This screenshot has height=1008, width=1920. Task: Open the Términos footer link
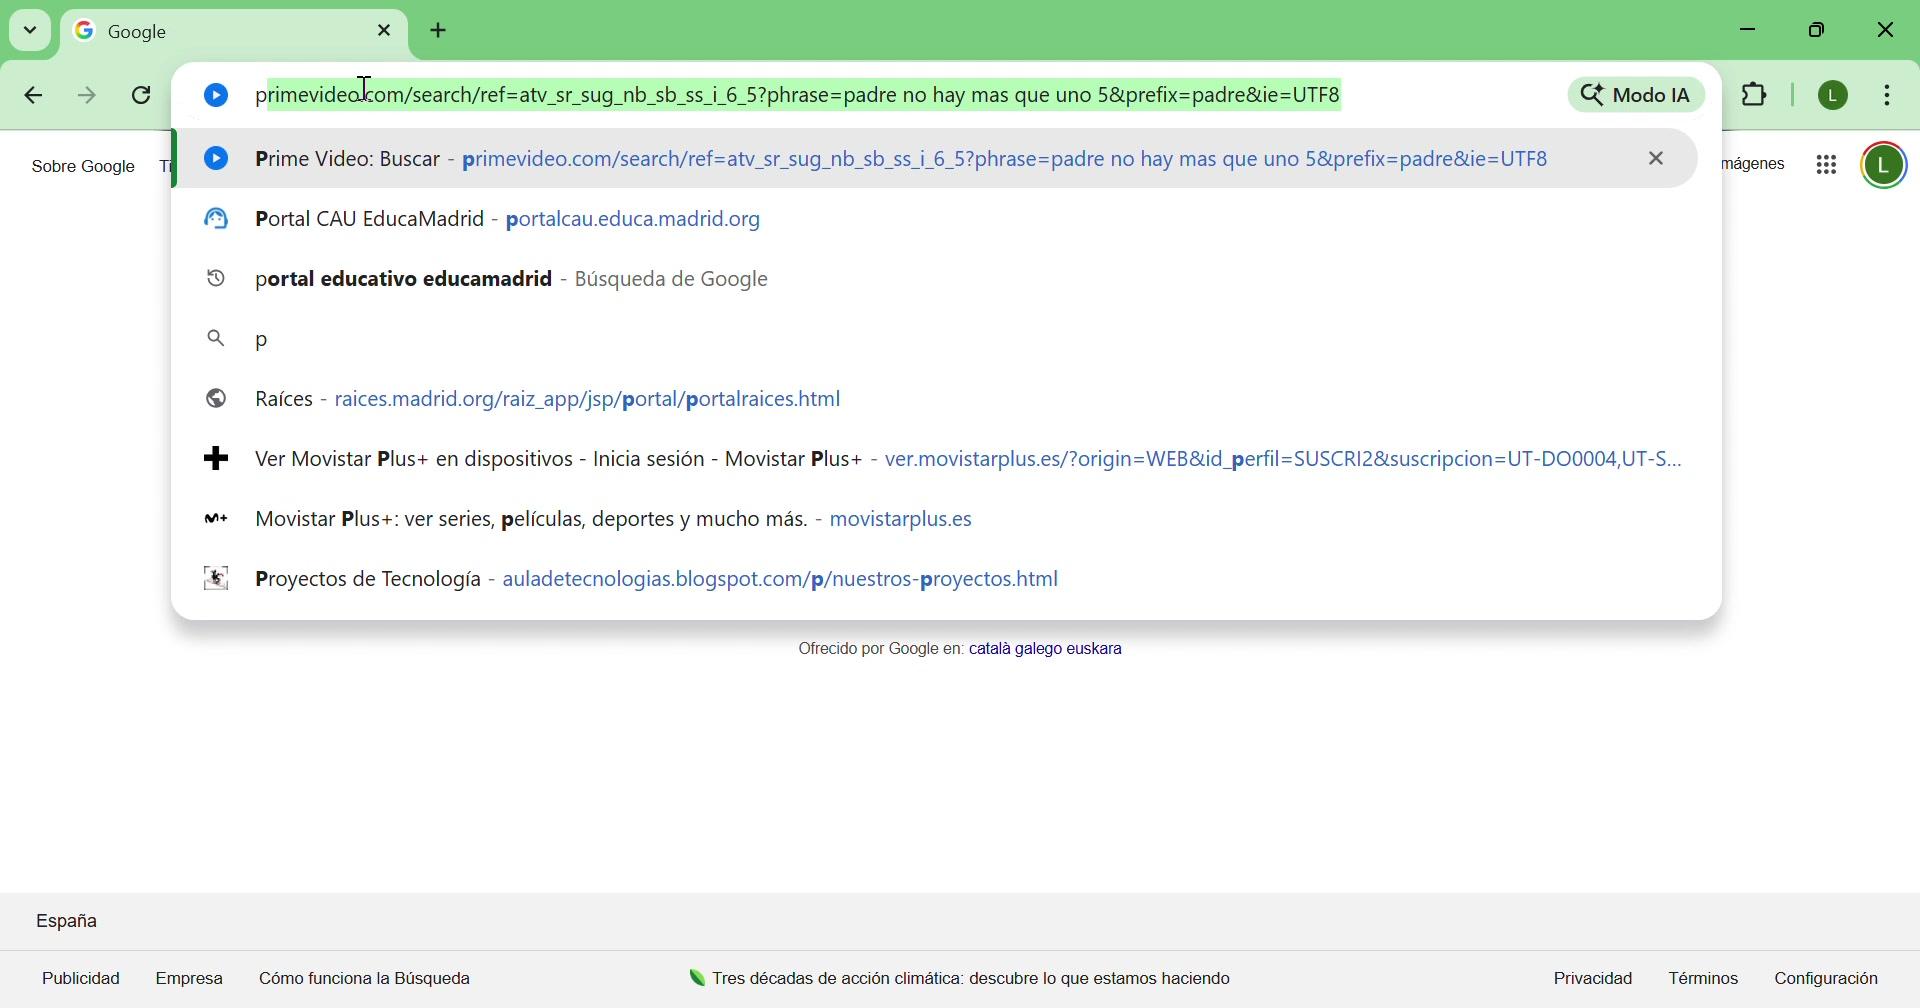[x=1705, y=979]
